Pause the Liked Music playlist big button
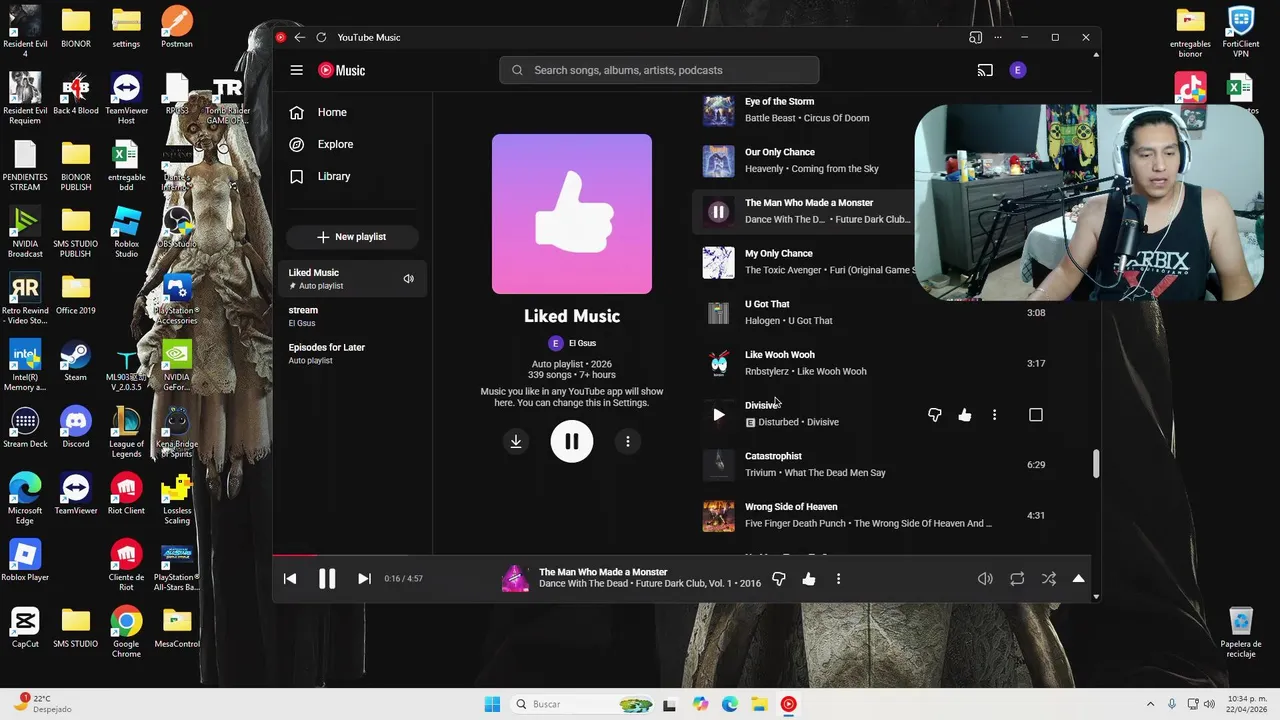The image size is (1280, 720). coord(572,441)
